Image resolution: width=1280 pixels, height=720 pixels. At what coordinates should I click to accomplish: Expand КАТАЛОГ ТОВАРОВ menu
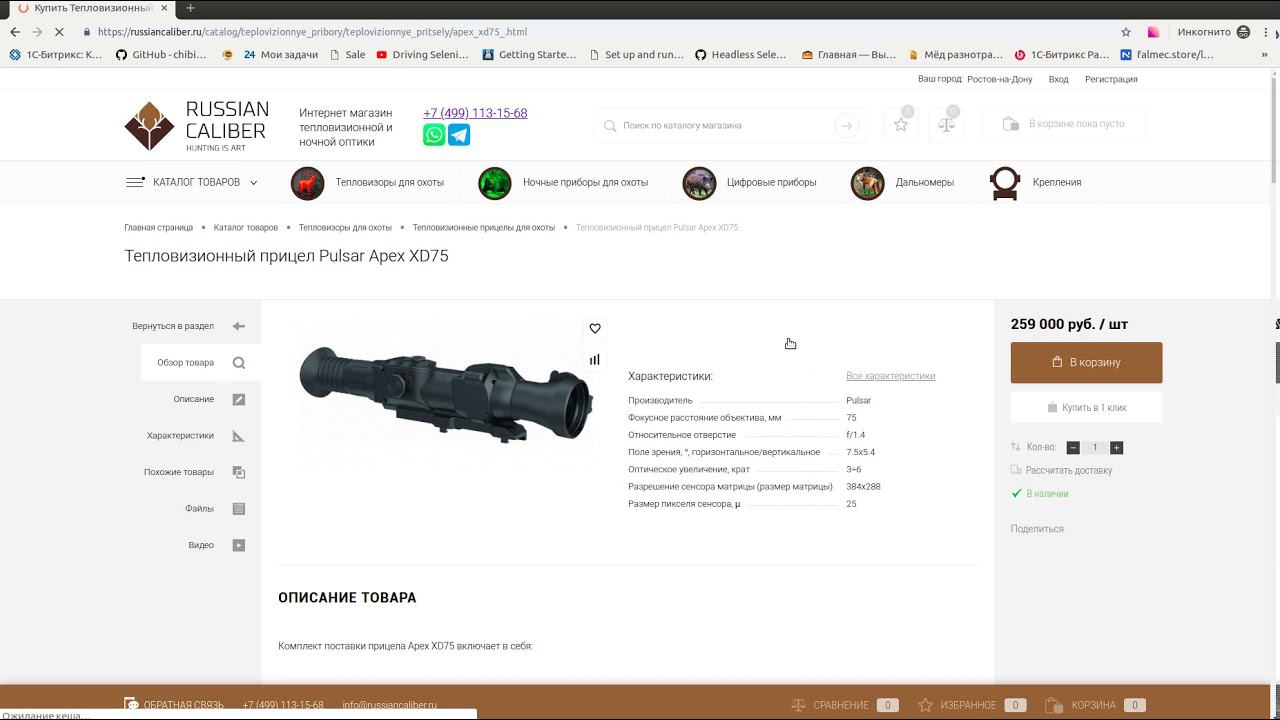(x=192, y=183)
